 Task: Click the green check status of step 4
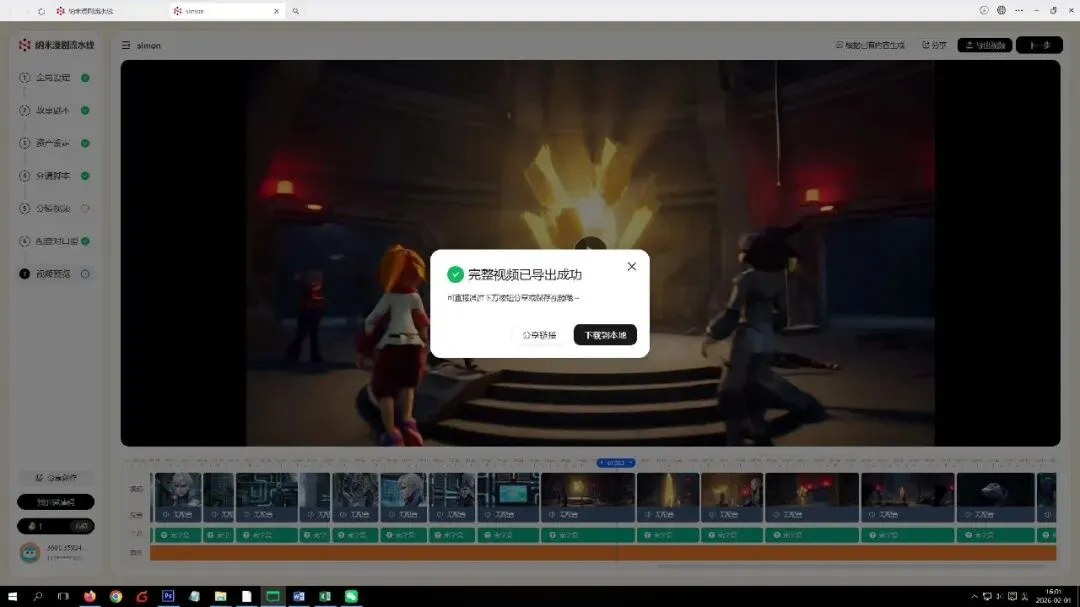85,176
